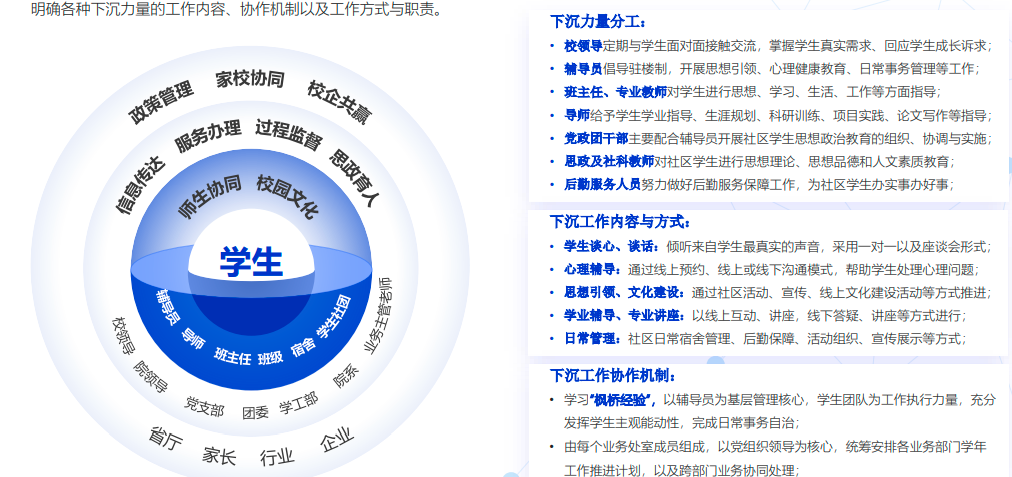The image size is (1012, 477).
Task: Click the top sentence starting 明确各种下沉力量
Action: pyautogui.click(x=236, y=10)
